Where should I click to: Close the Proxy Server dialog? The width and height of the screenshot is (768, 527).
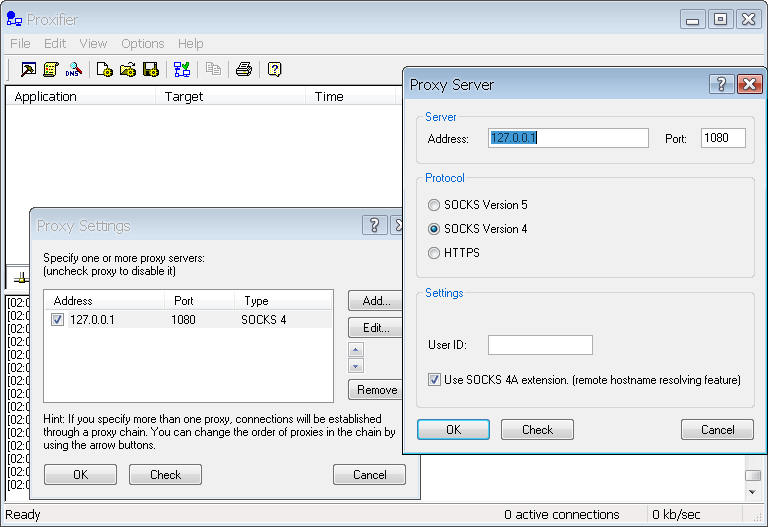749,84
